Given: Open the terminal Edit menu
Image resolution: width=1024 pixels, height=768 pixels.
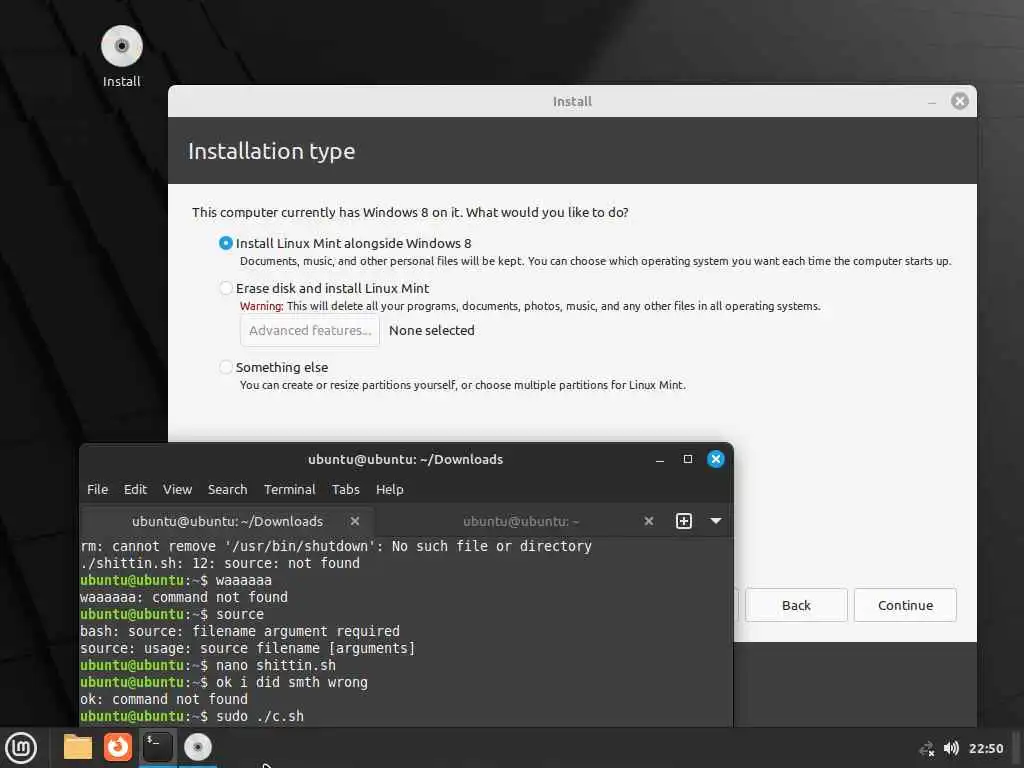Looking at the screenshot, I should coord(135,489).
